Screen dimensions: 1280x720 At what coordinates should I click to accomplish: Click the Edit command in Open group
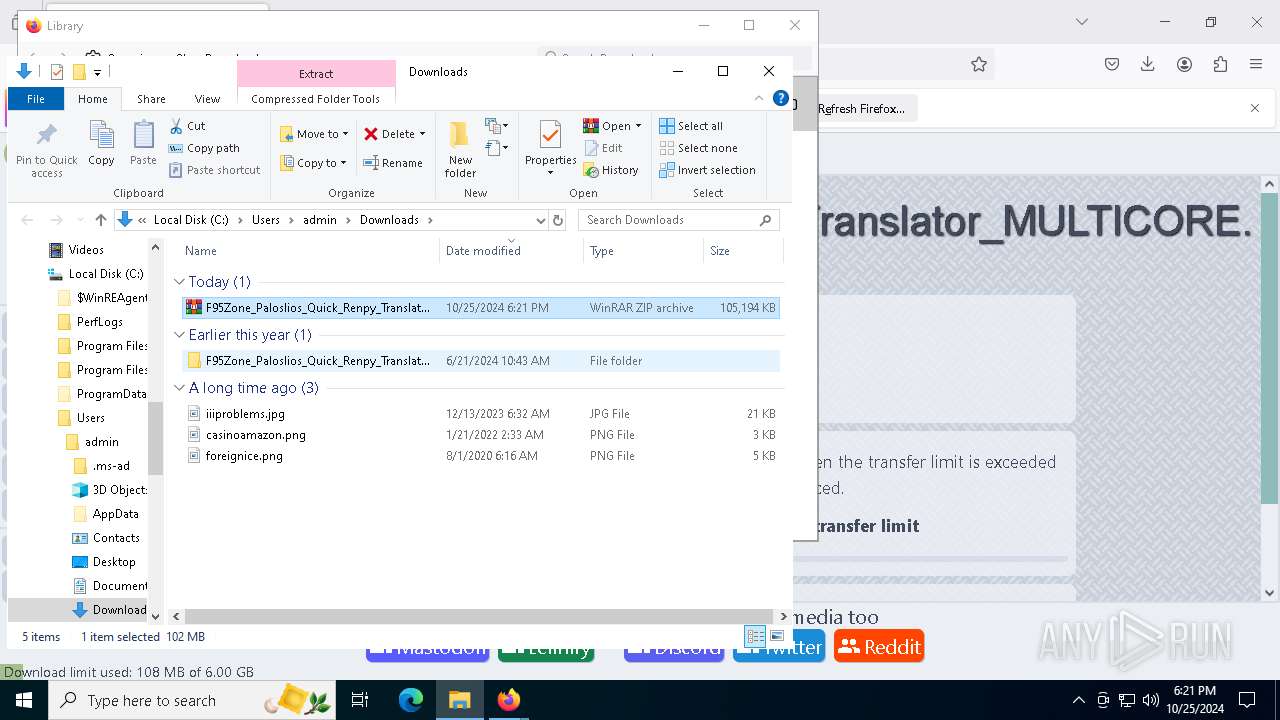603,148
